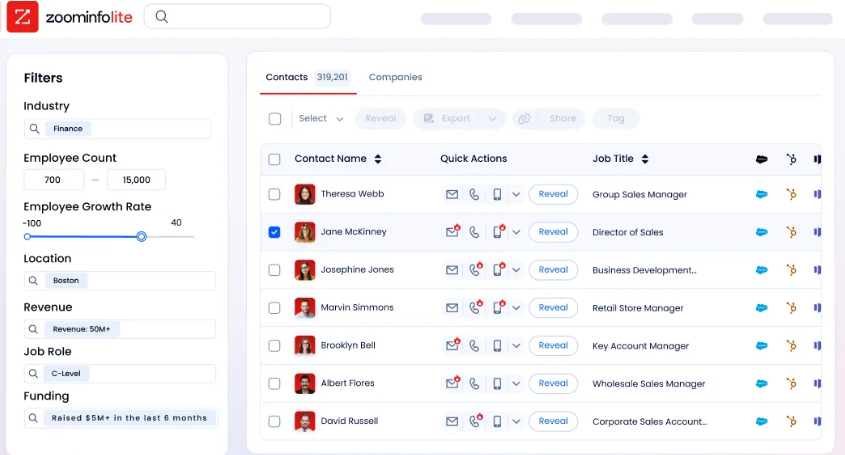Click Salesforce icon in David Russell row
Screen dimensions: 845x455
(761, 421)
